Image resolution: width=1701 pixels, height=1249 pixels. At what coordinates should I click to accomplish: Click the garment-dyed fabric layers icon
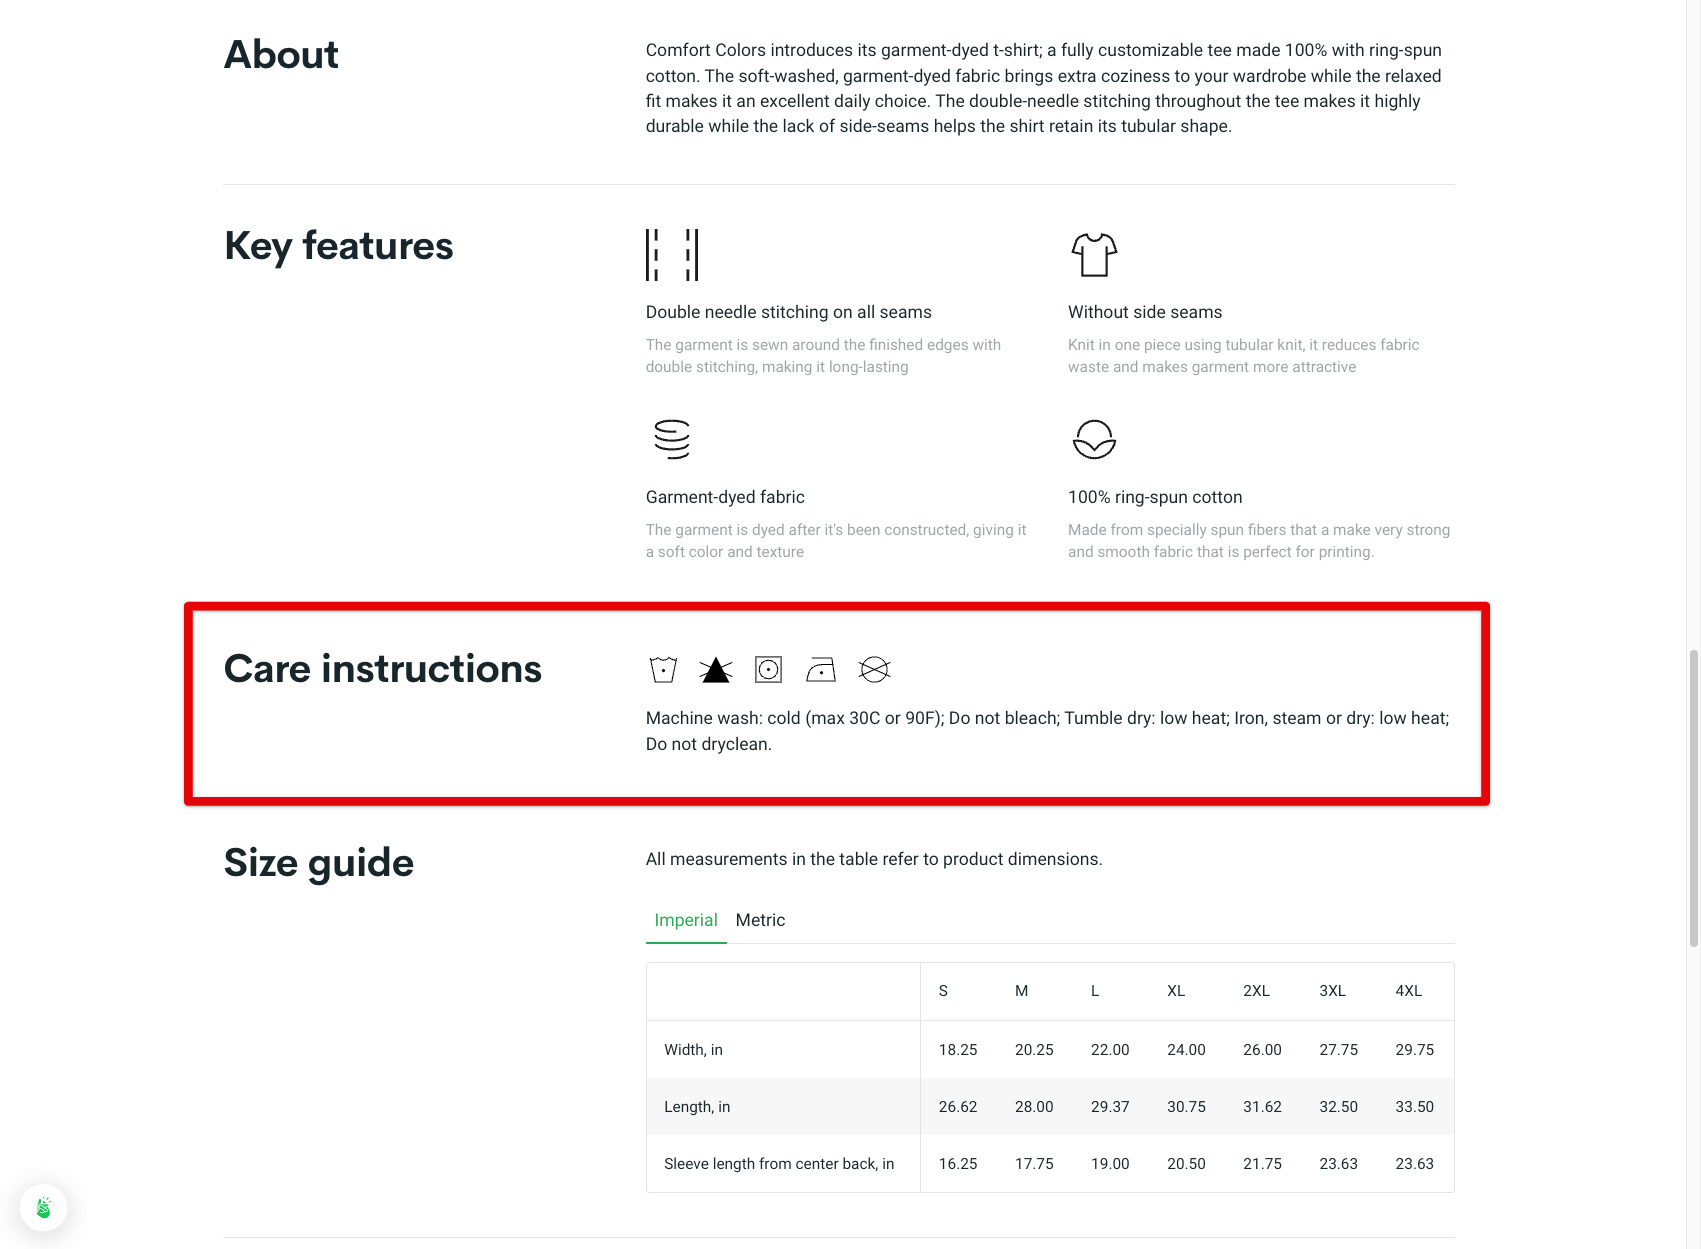pos(672,439)
